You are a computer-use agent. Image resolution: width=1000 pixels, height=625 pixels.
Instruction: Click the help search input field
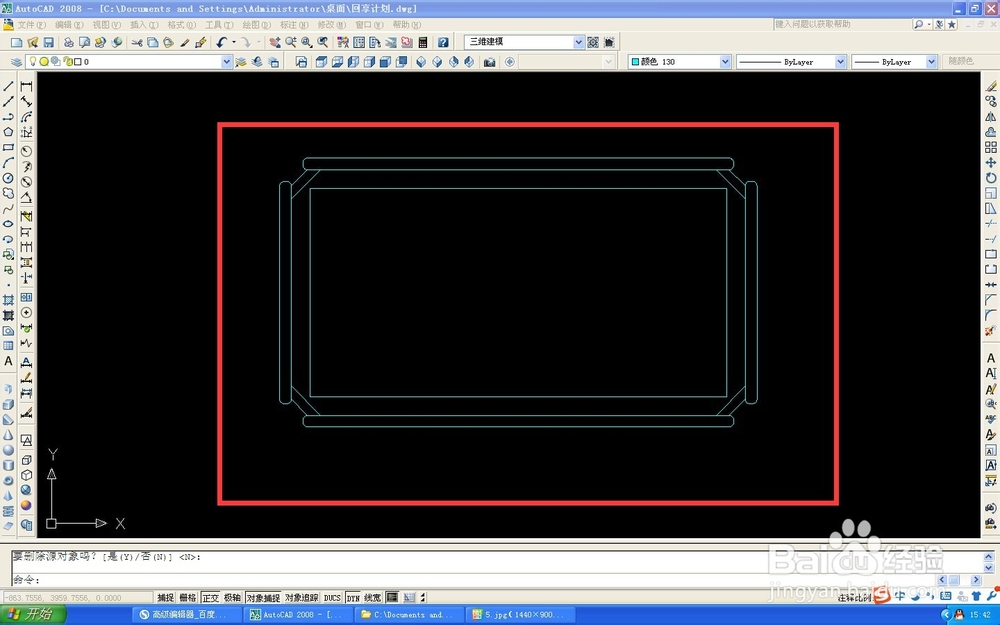pyautogui.click(x=842, y=24)
